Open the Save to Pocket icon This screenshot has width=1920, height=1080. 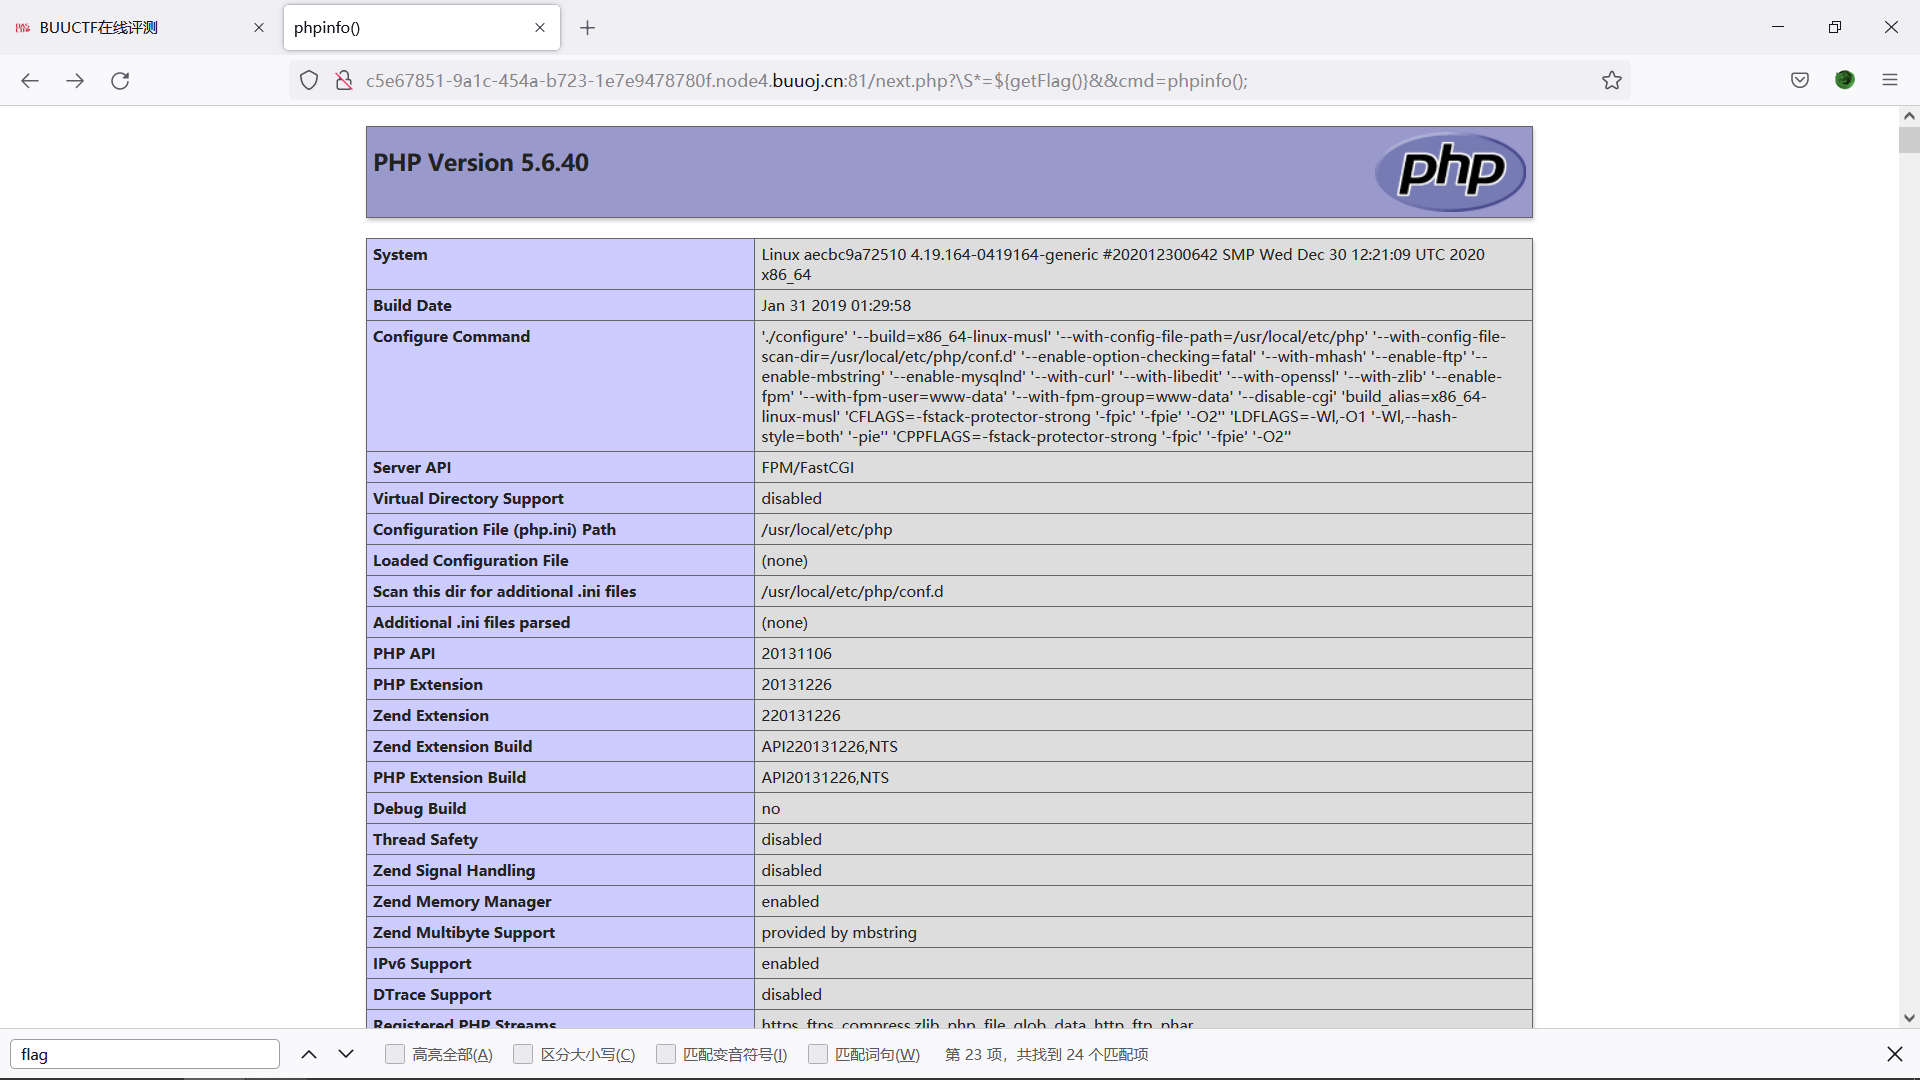[x=1800, y=81]
